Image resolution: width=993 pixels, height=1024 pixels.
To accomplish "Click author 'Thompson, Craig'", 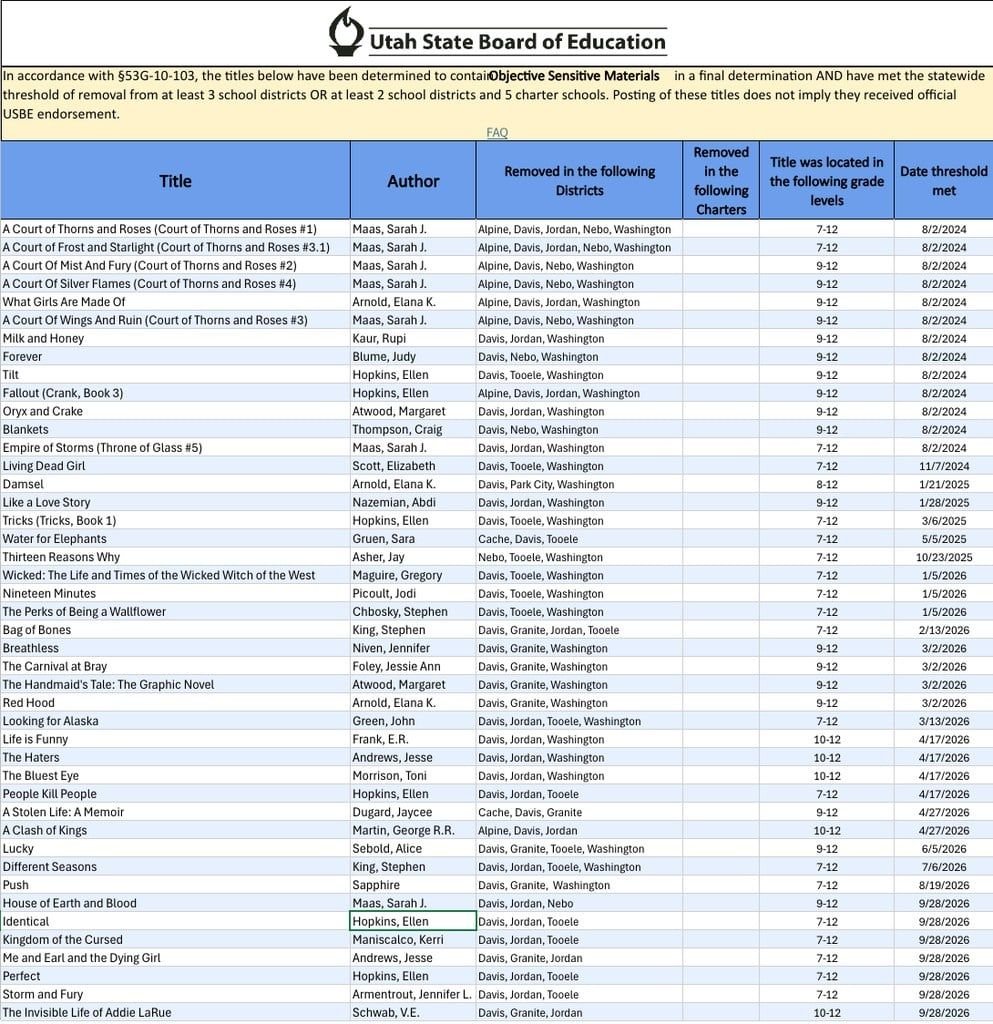I will coord(413,430).
